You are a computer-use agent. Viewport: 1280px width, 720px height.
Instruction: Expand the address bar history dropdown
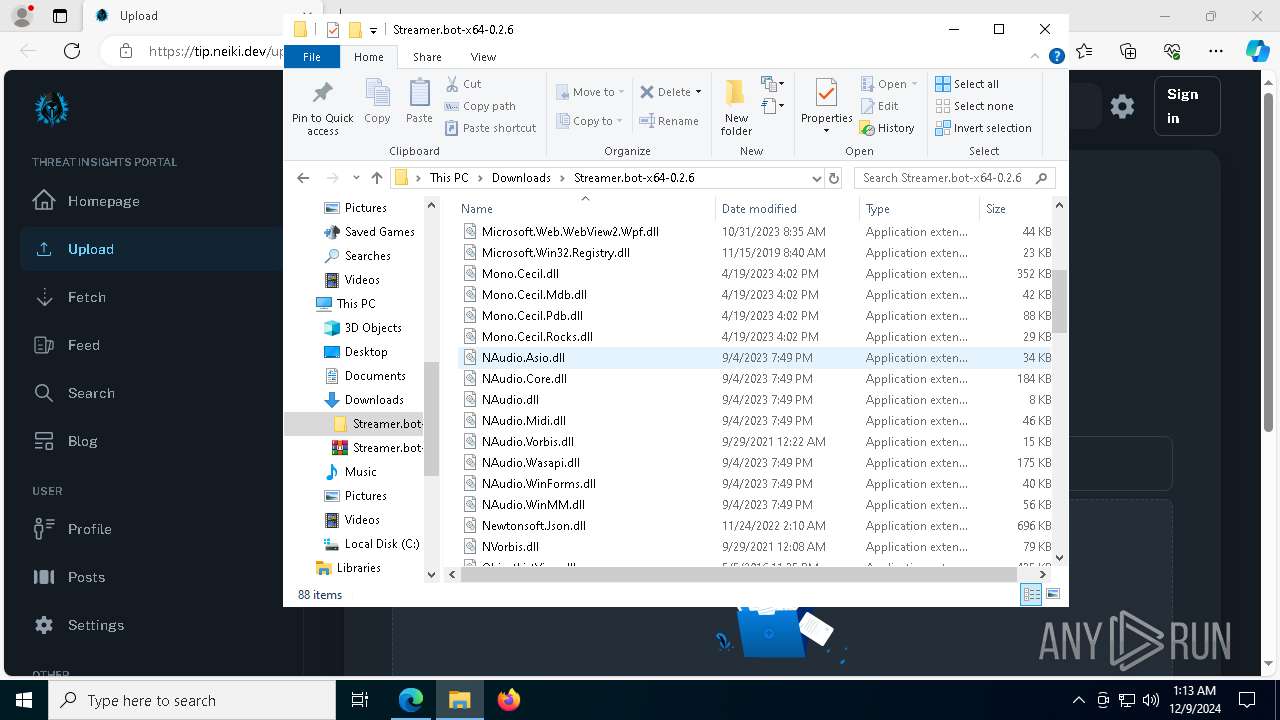click(817, 178)
